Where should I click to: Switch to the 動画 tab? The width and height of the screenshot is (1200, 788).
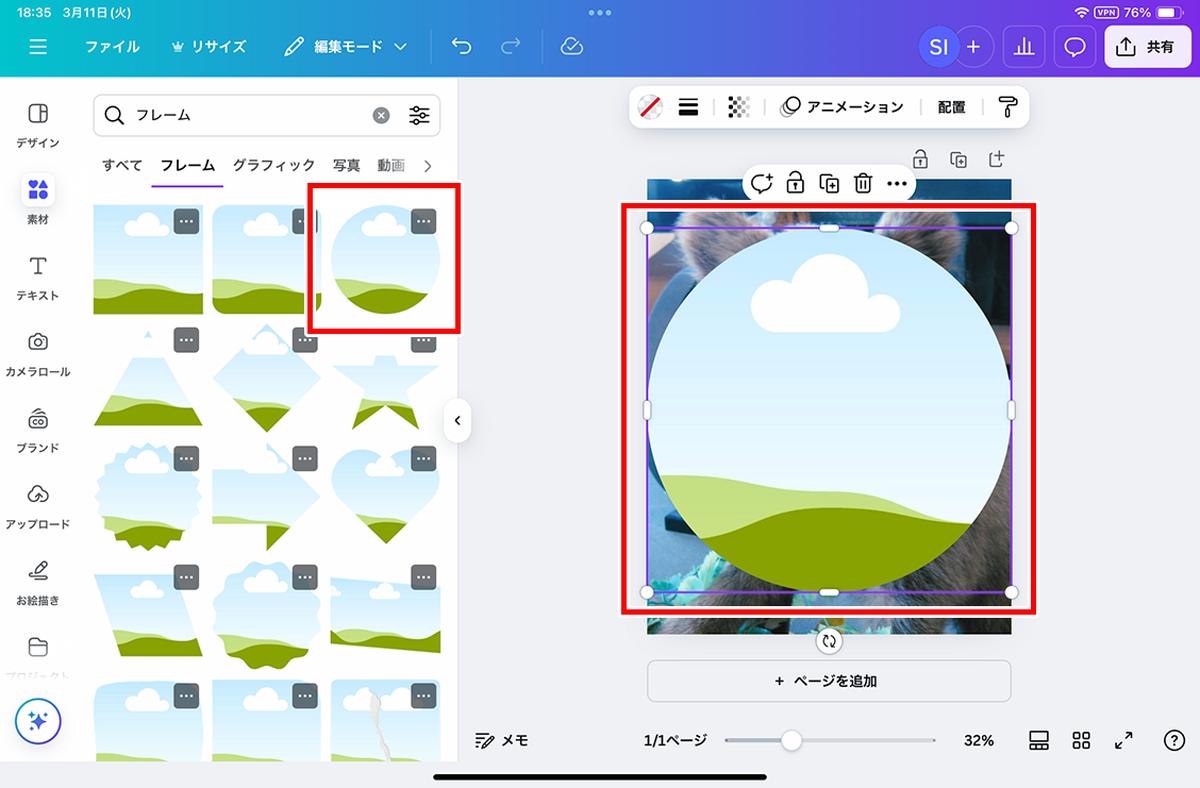click(391, 165)
